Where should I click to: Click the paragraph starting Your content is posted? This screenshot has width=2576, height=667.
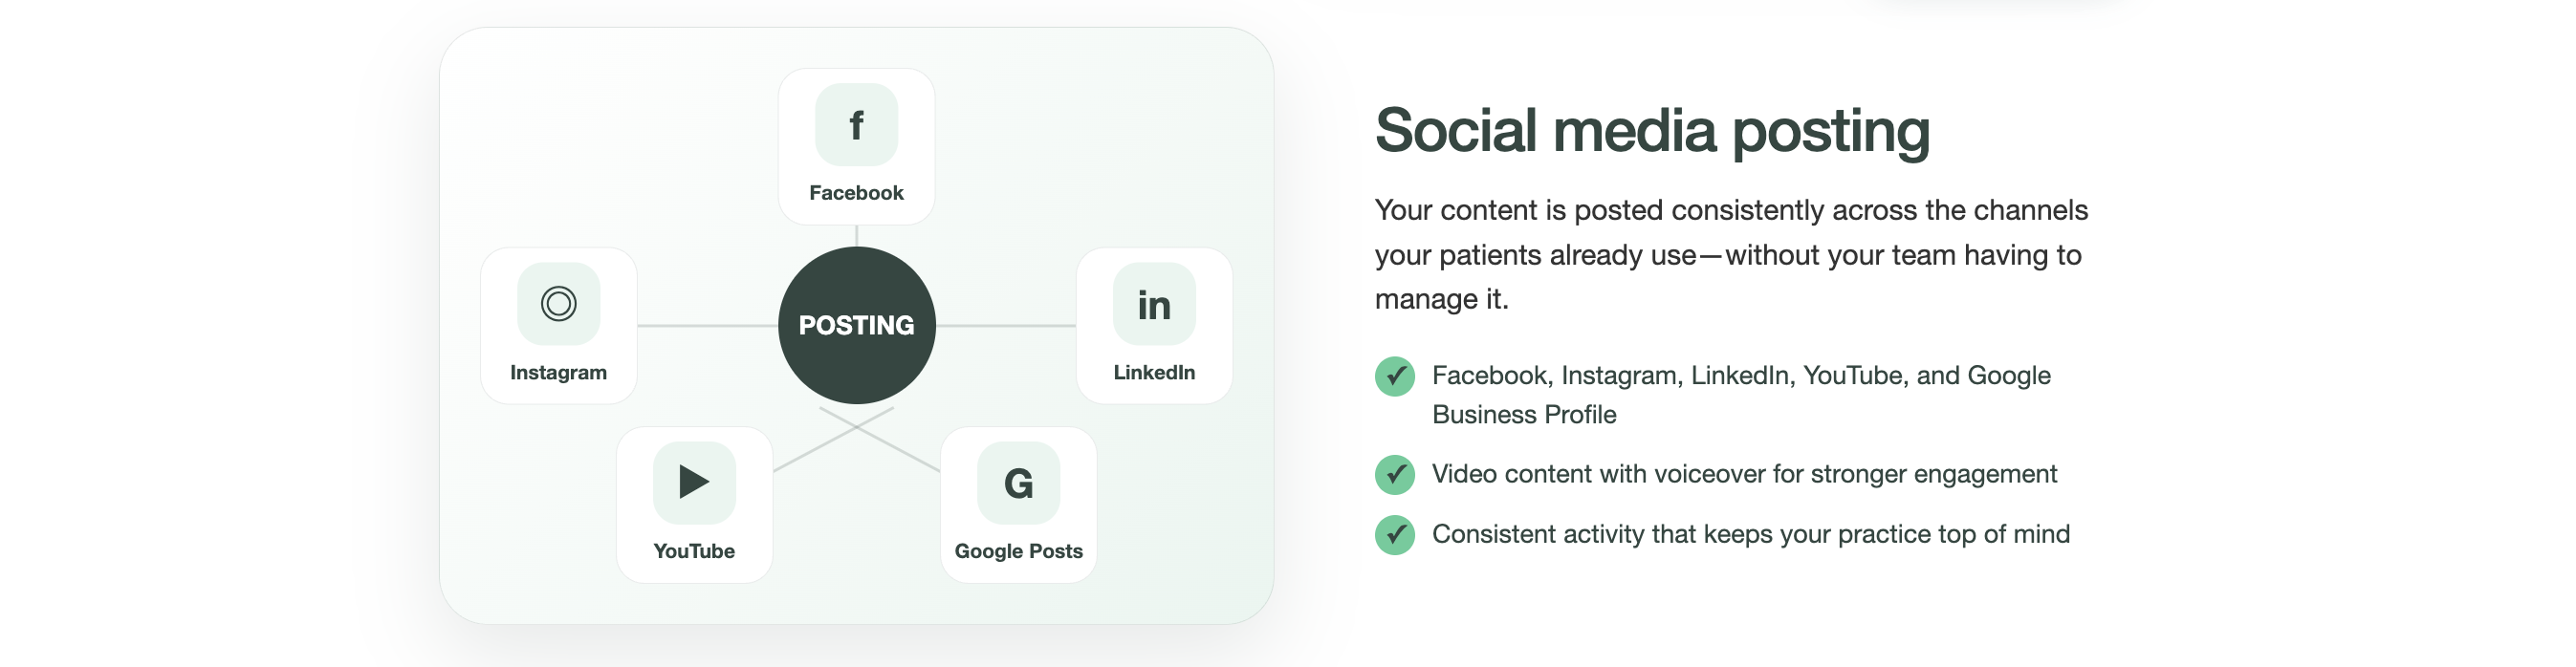pyautogui.click(x=1731, y=255)
